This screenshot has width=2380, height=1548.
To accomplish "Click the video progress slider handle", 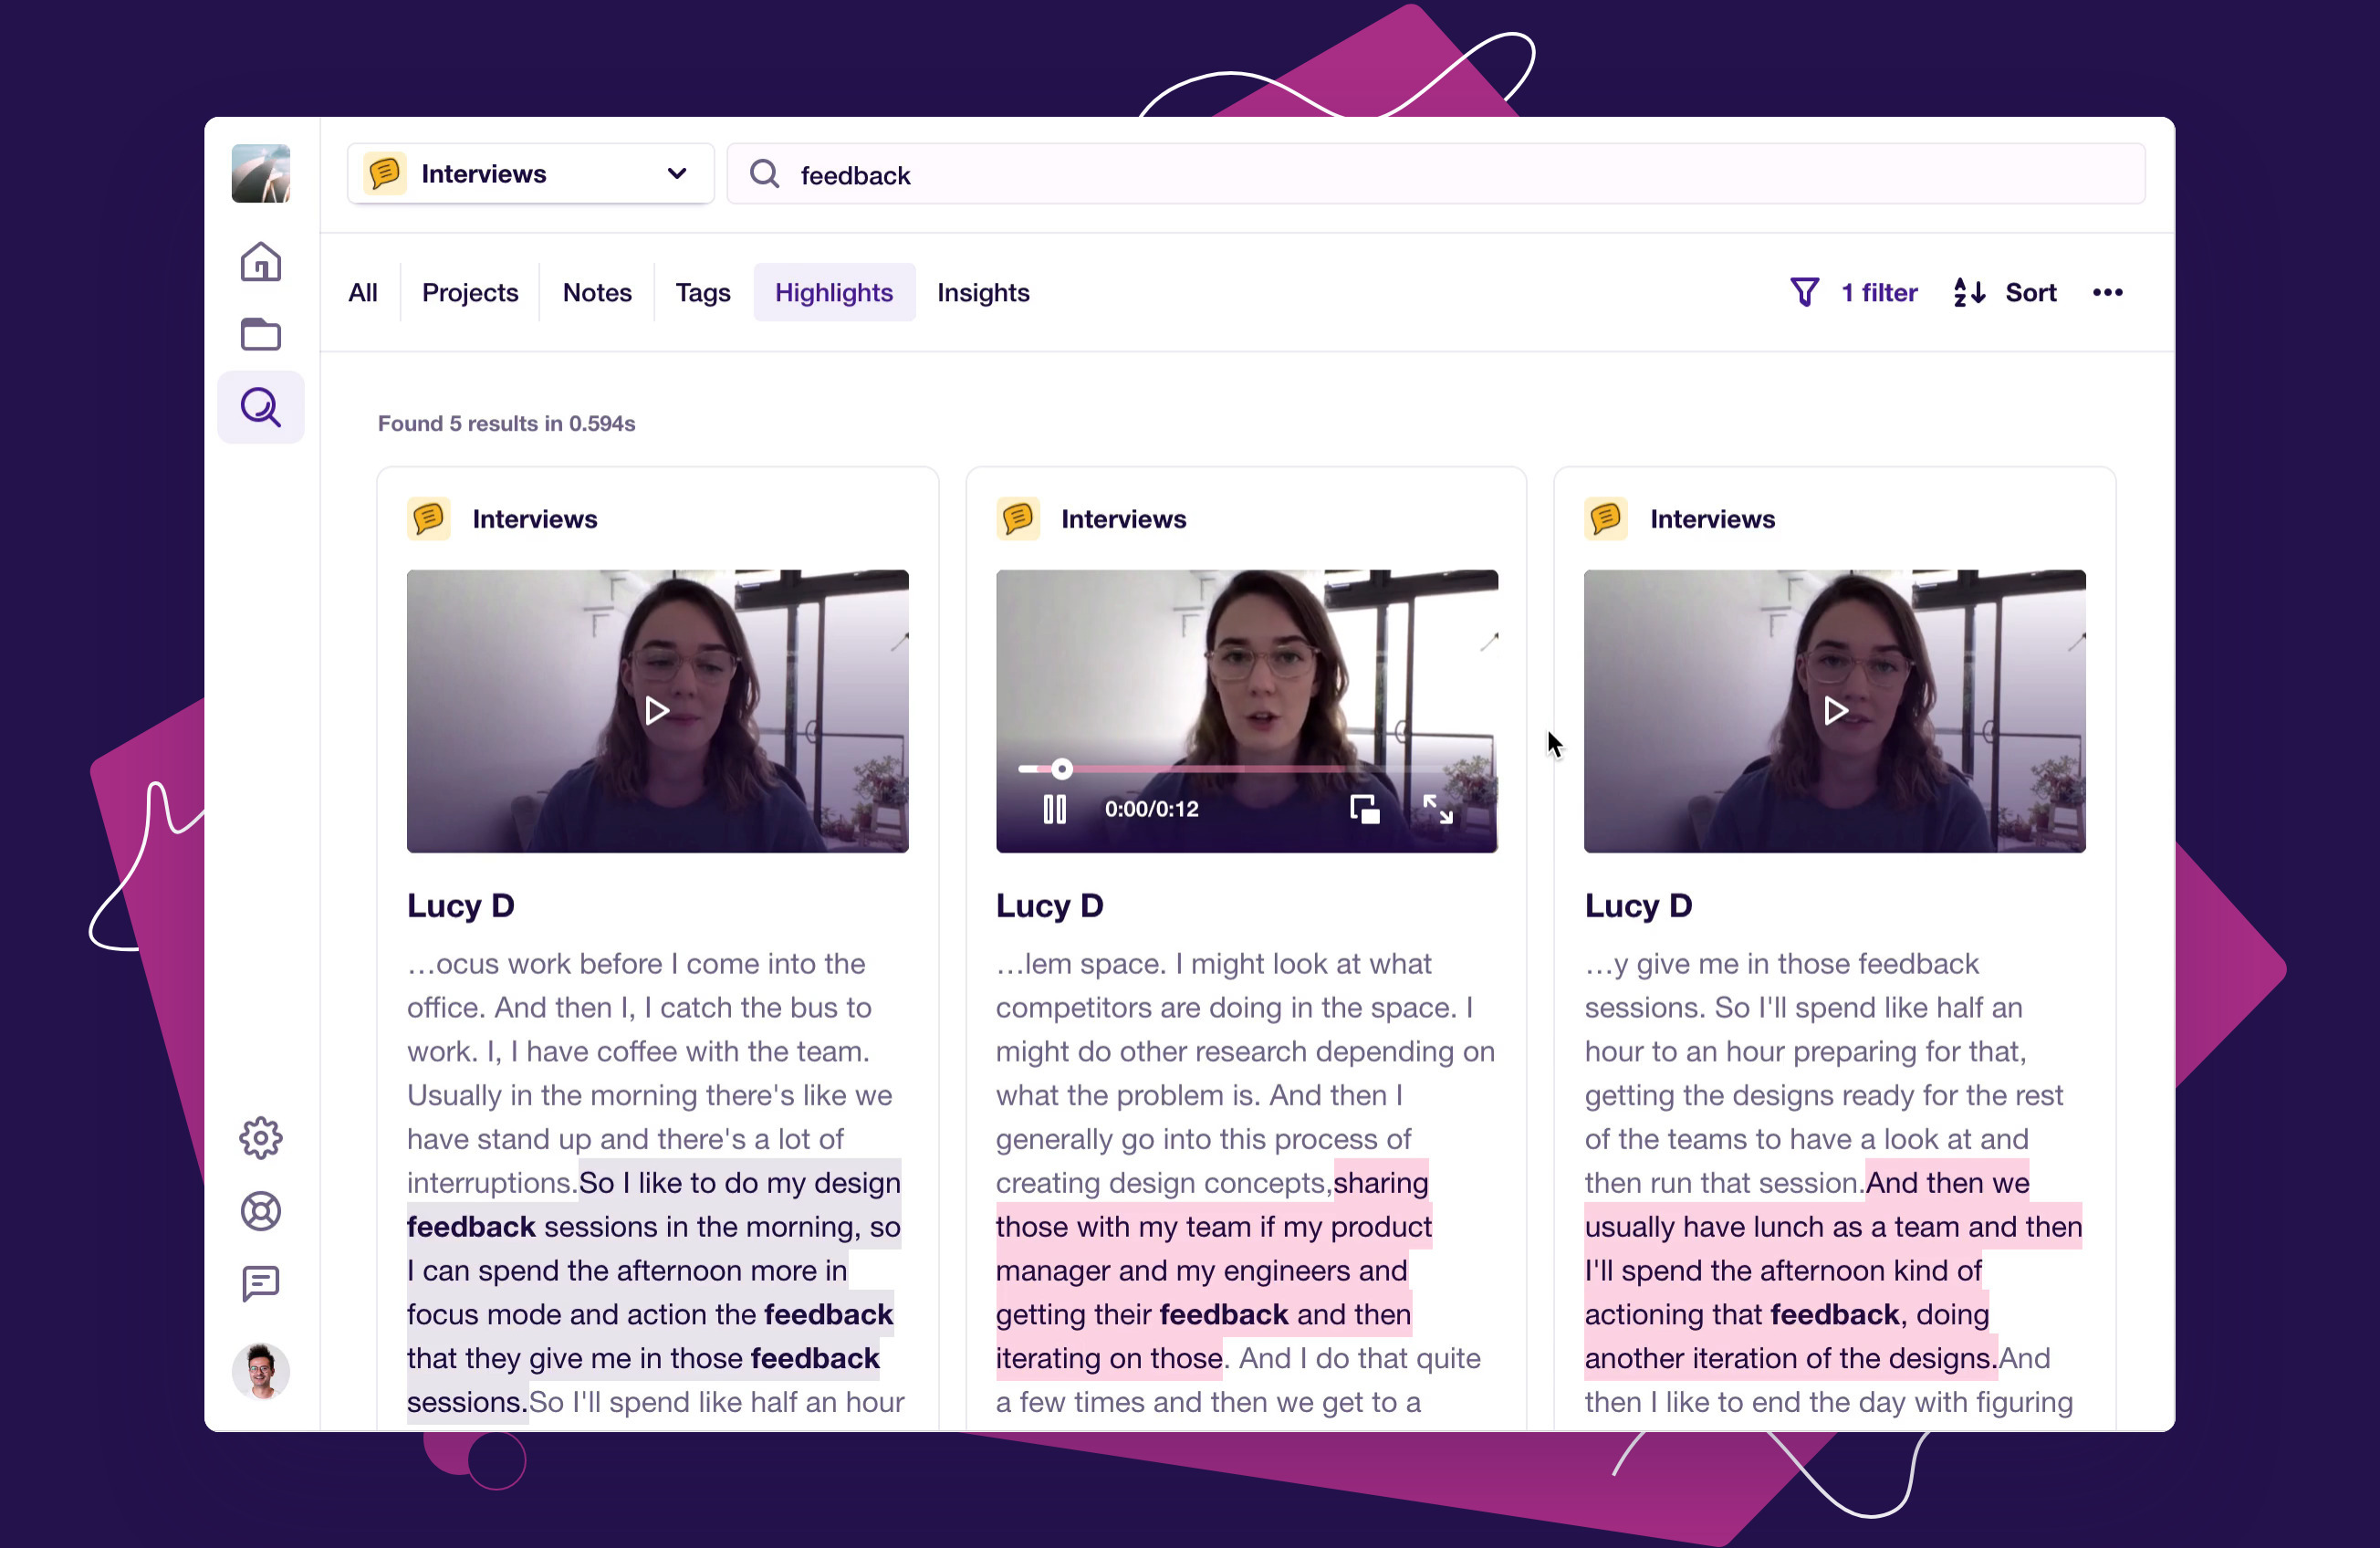I will [x=1061, y=769].
